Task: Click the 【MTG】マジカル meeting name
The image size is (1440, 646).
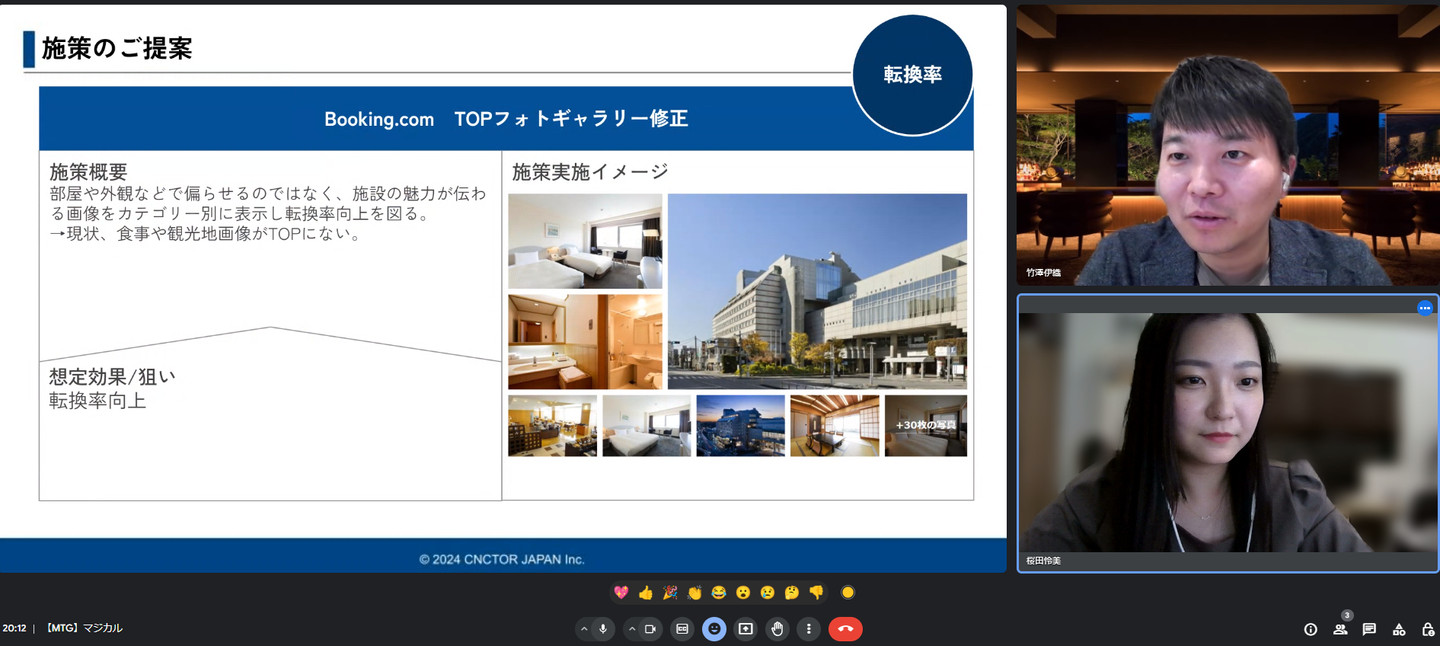Action: coord(84,628)
